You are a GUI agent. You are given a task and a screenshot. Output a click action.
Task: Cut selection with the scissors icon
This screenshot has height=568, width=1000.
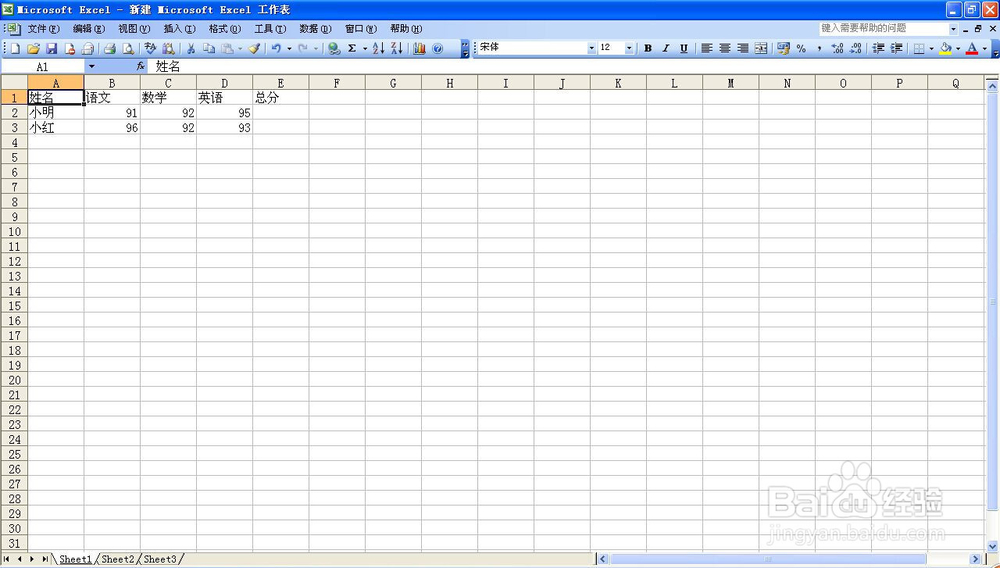pyautogui.click(x=191, y=48)
